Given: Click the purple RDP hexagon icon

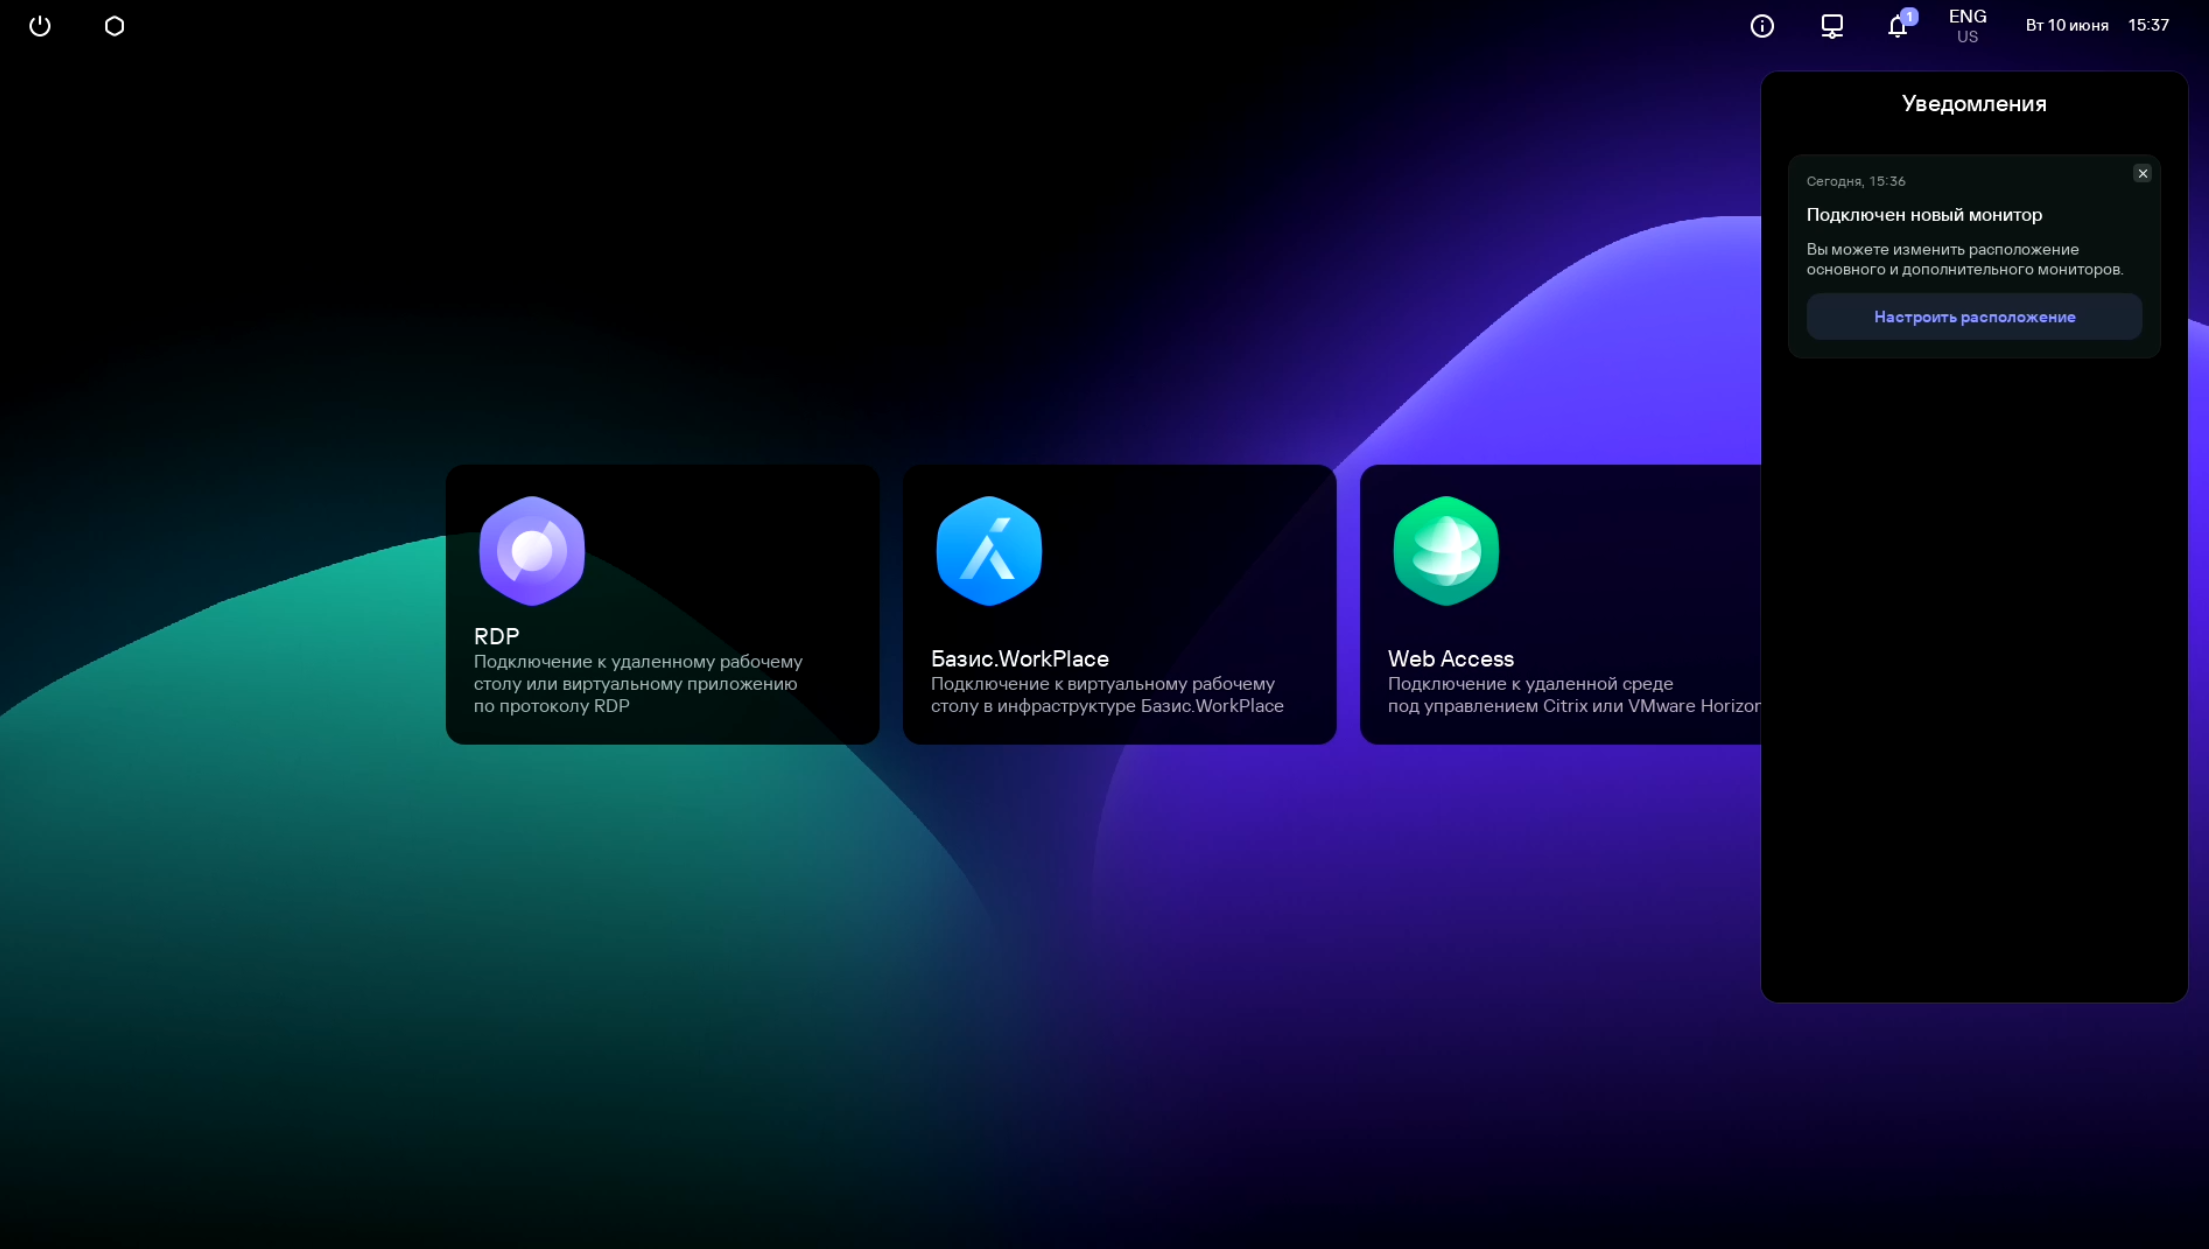Looking at the screenshot, I should [532, 551].
